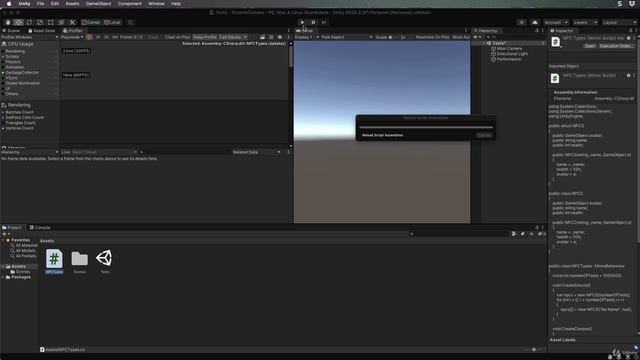Image resolution: width=640 pixels, height=360 pixels.
Task: Open the profiler Hierarchy view dropdown
Action: point(29,152)
